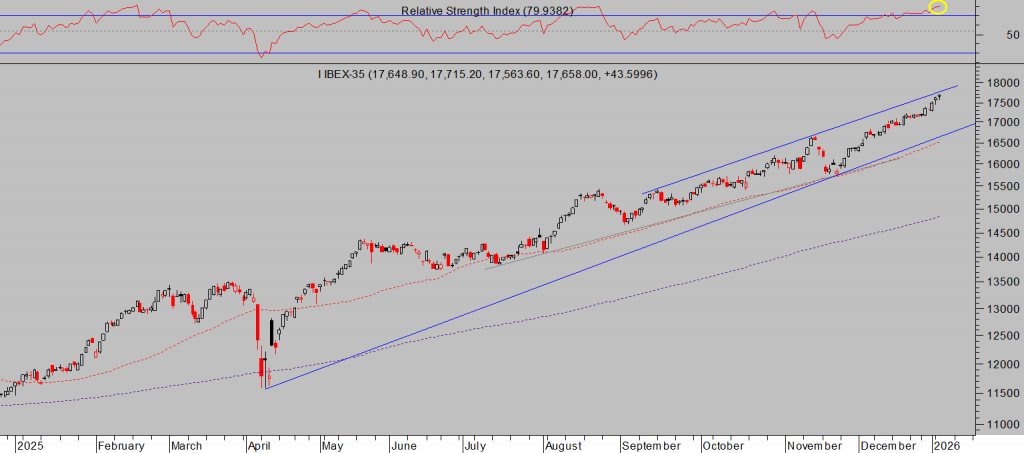Select the latest candle near 17658
The image size is (1024, 453).
pyautogui.click(x=938, y=96)
